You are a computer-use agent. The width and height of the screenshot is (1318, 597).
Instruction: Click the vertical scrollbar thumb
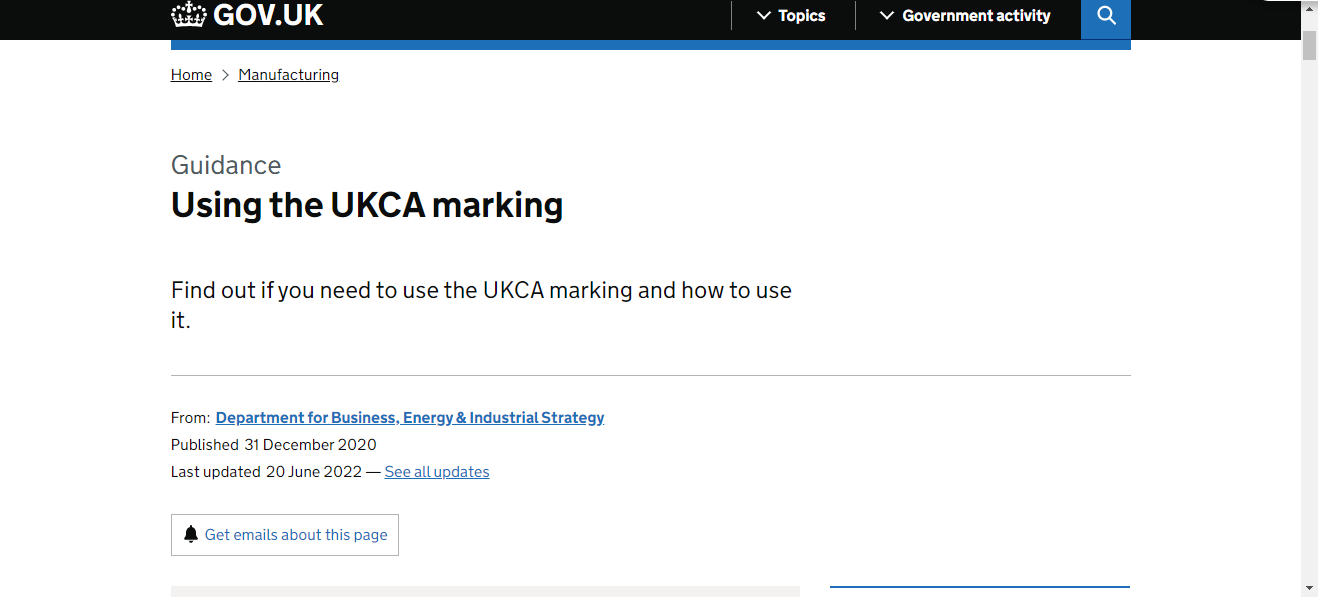[x=1309, y=45]
